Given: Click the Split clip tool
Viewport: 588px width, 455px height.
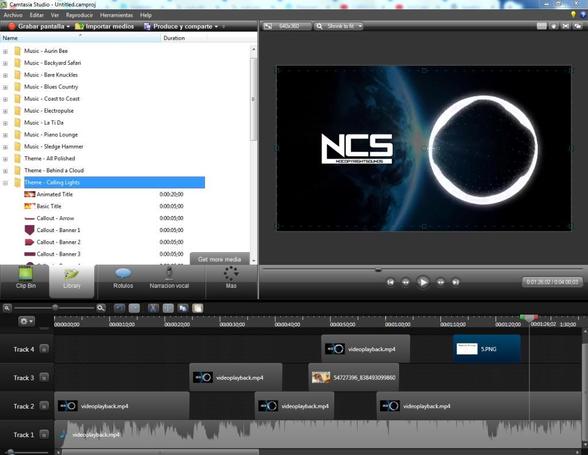Looking at the screenshot, I should [168, 308].
